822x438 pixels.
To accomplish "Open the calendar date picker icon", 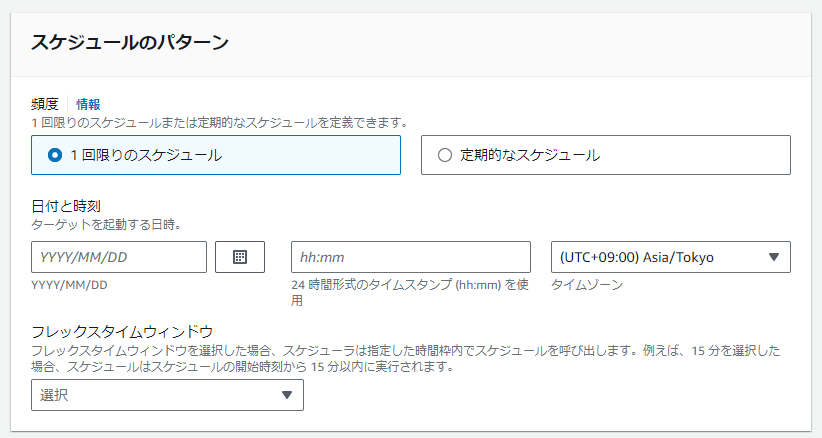I will (x=240, y=257).
